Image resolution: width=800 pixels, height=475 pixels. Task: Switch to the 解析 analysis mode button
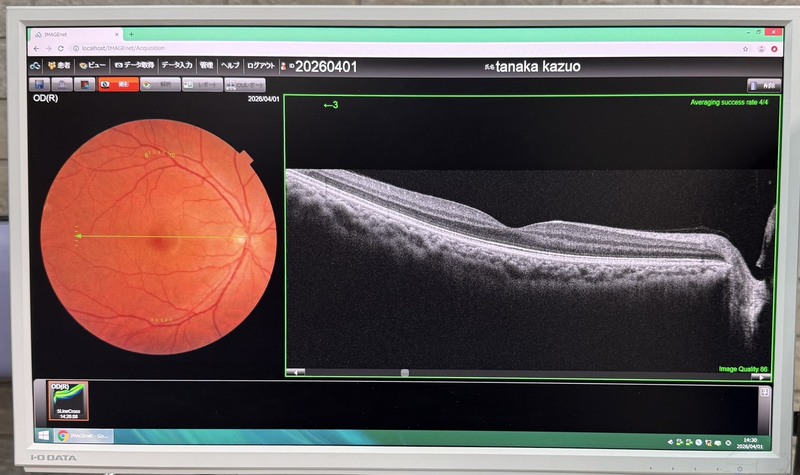point(158,86)
